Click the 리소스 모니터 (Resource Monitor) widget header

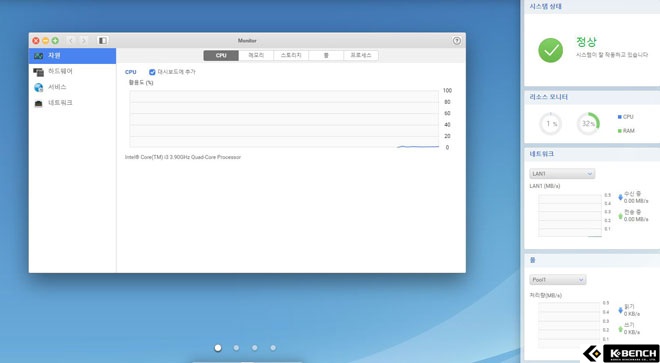(x=592, y=97)
